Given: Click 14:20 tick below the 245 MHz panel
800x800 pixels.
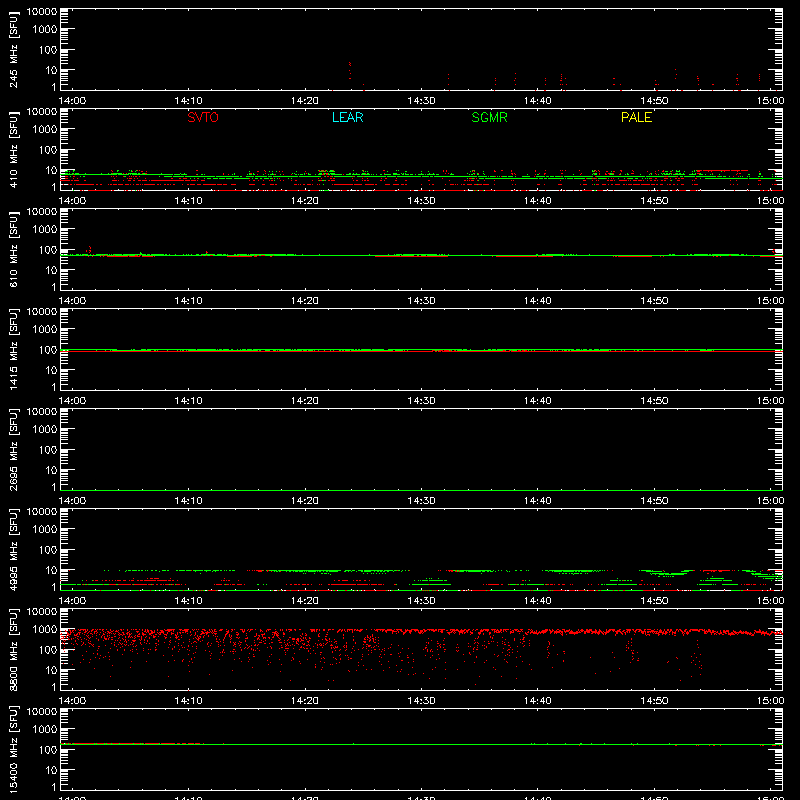Looking at the screenshot, I should pos(305,101).
